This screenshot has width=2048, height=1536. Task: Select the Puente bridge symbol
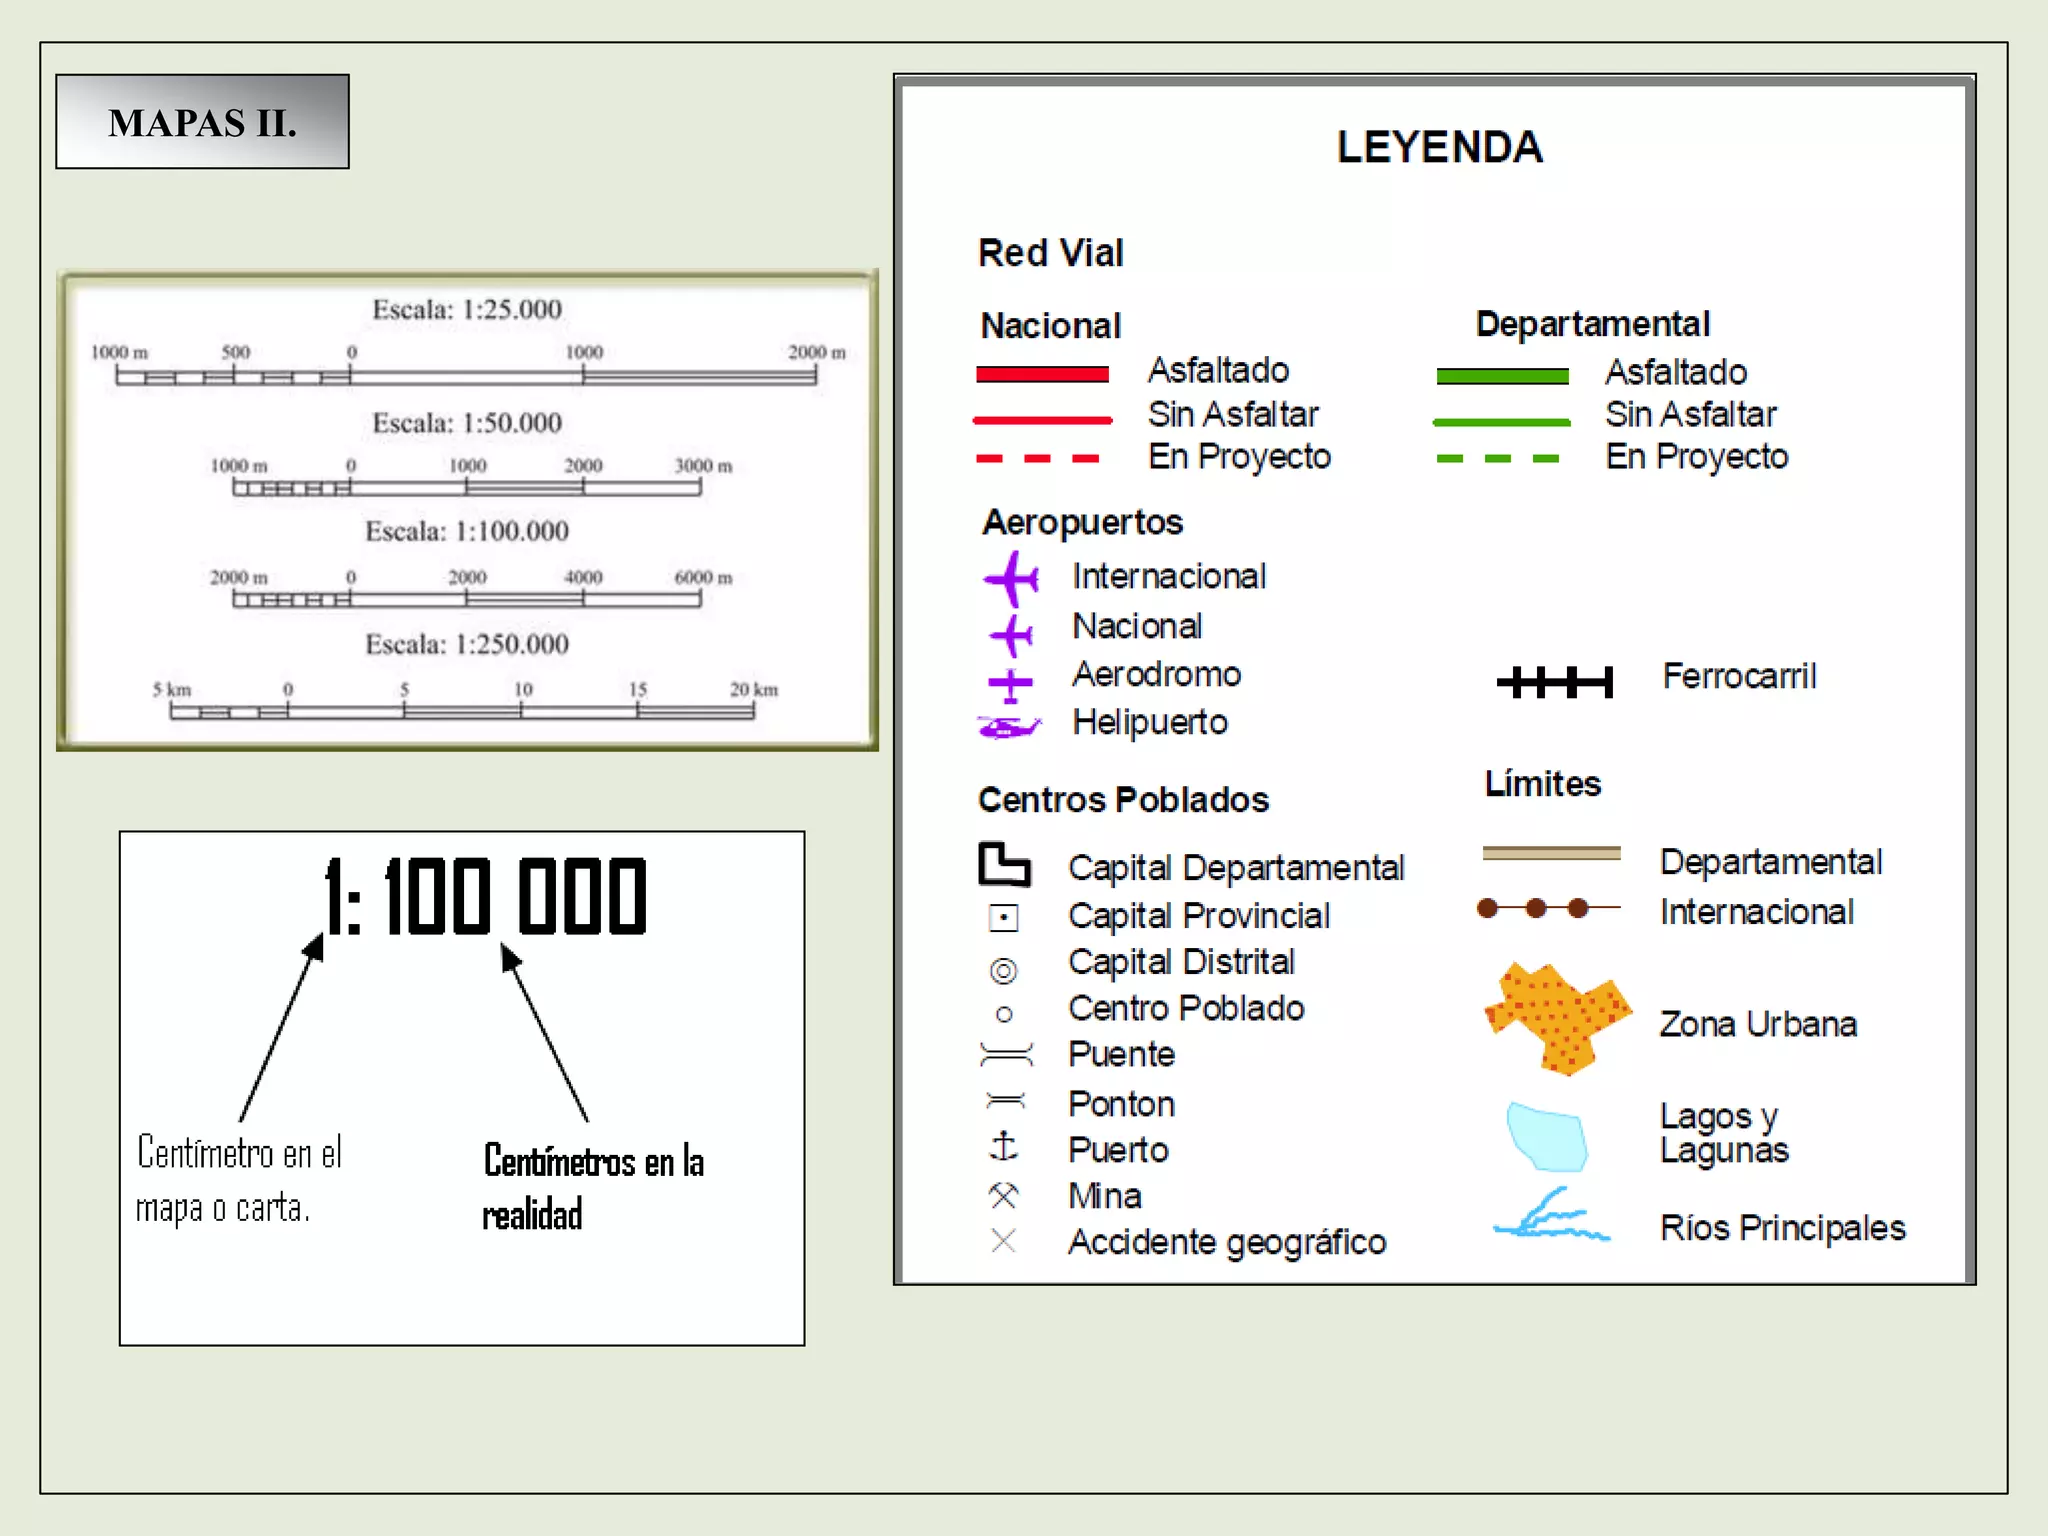tap(1006, 1055)
